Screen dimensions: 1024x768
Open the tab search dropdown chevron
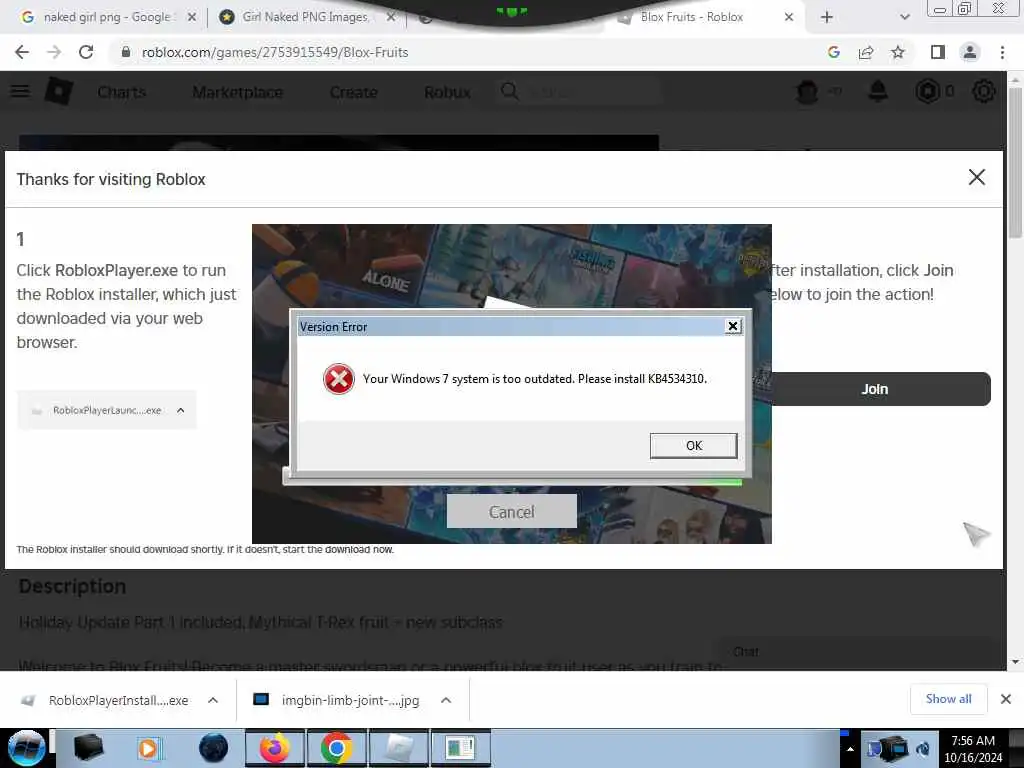(904, 17)
